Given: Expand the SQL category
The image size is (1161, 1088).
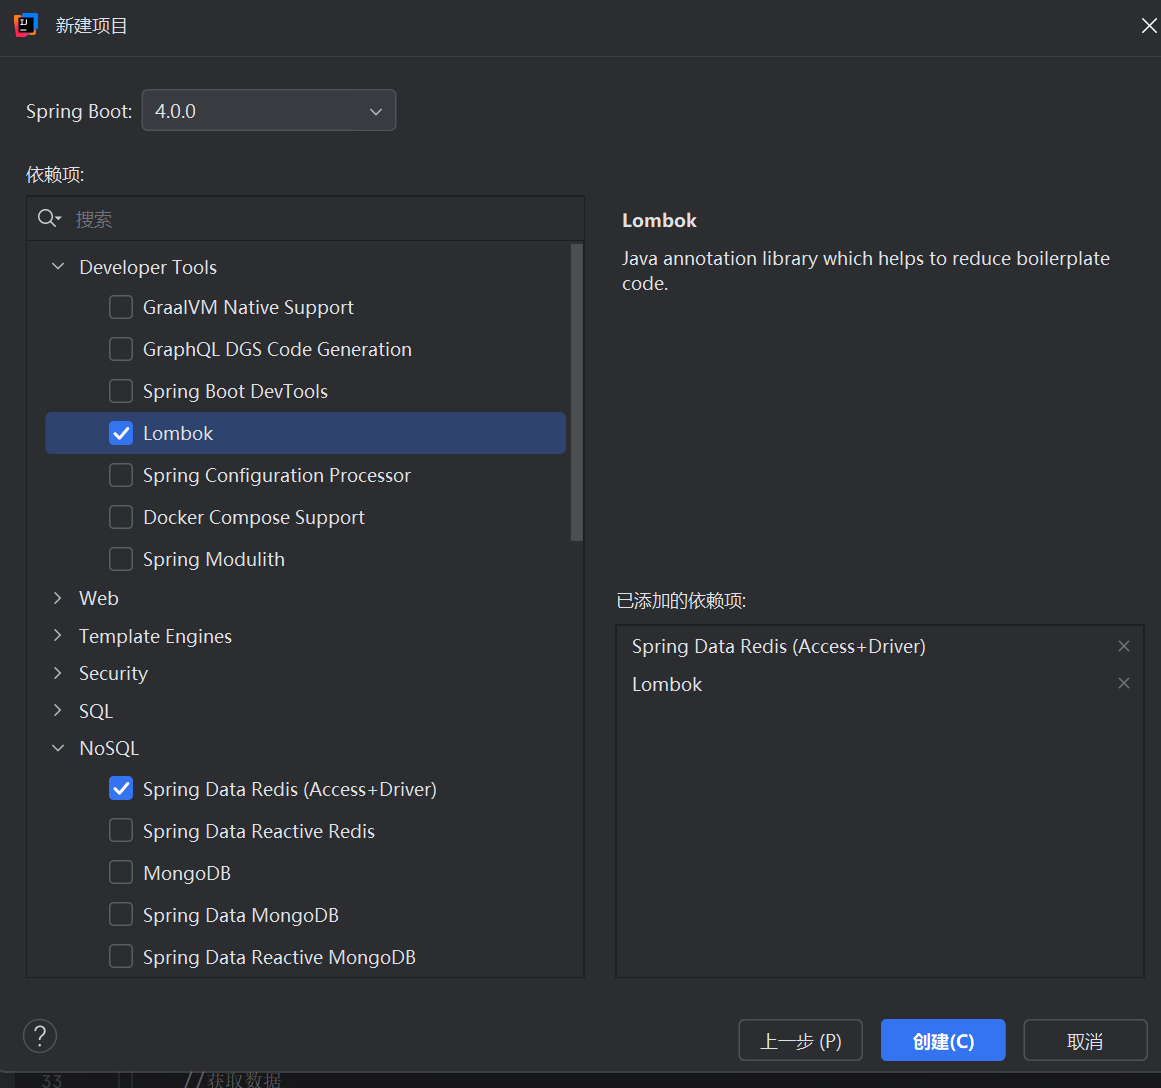Looking at the screenshot, I should click(58, 710).
